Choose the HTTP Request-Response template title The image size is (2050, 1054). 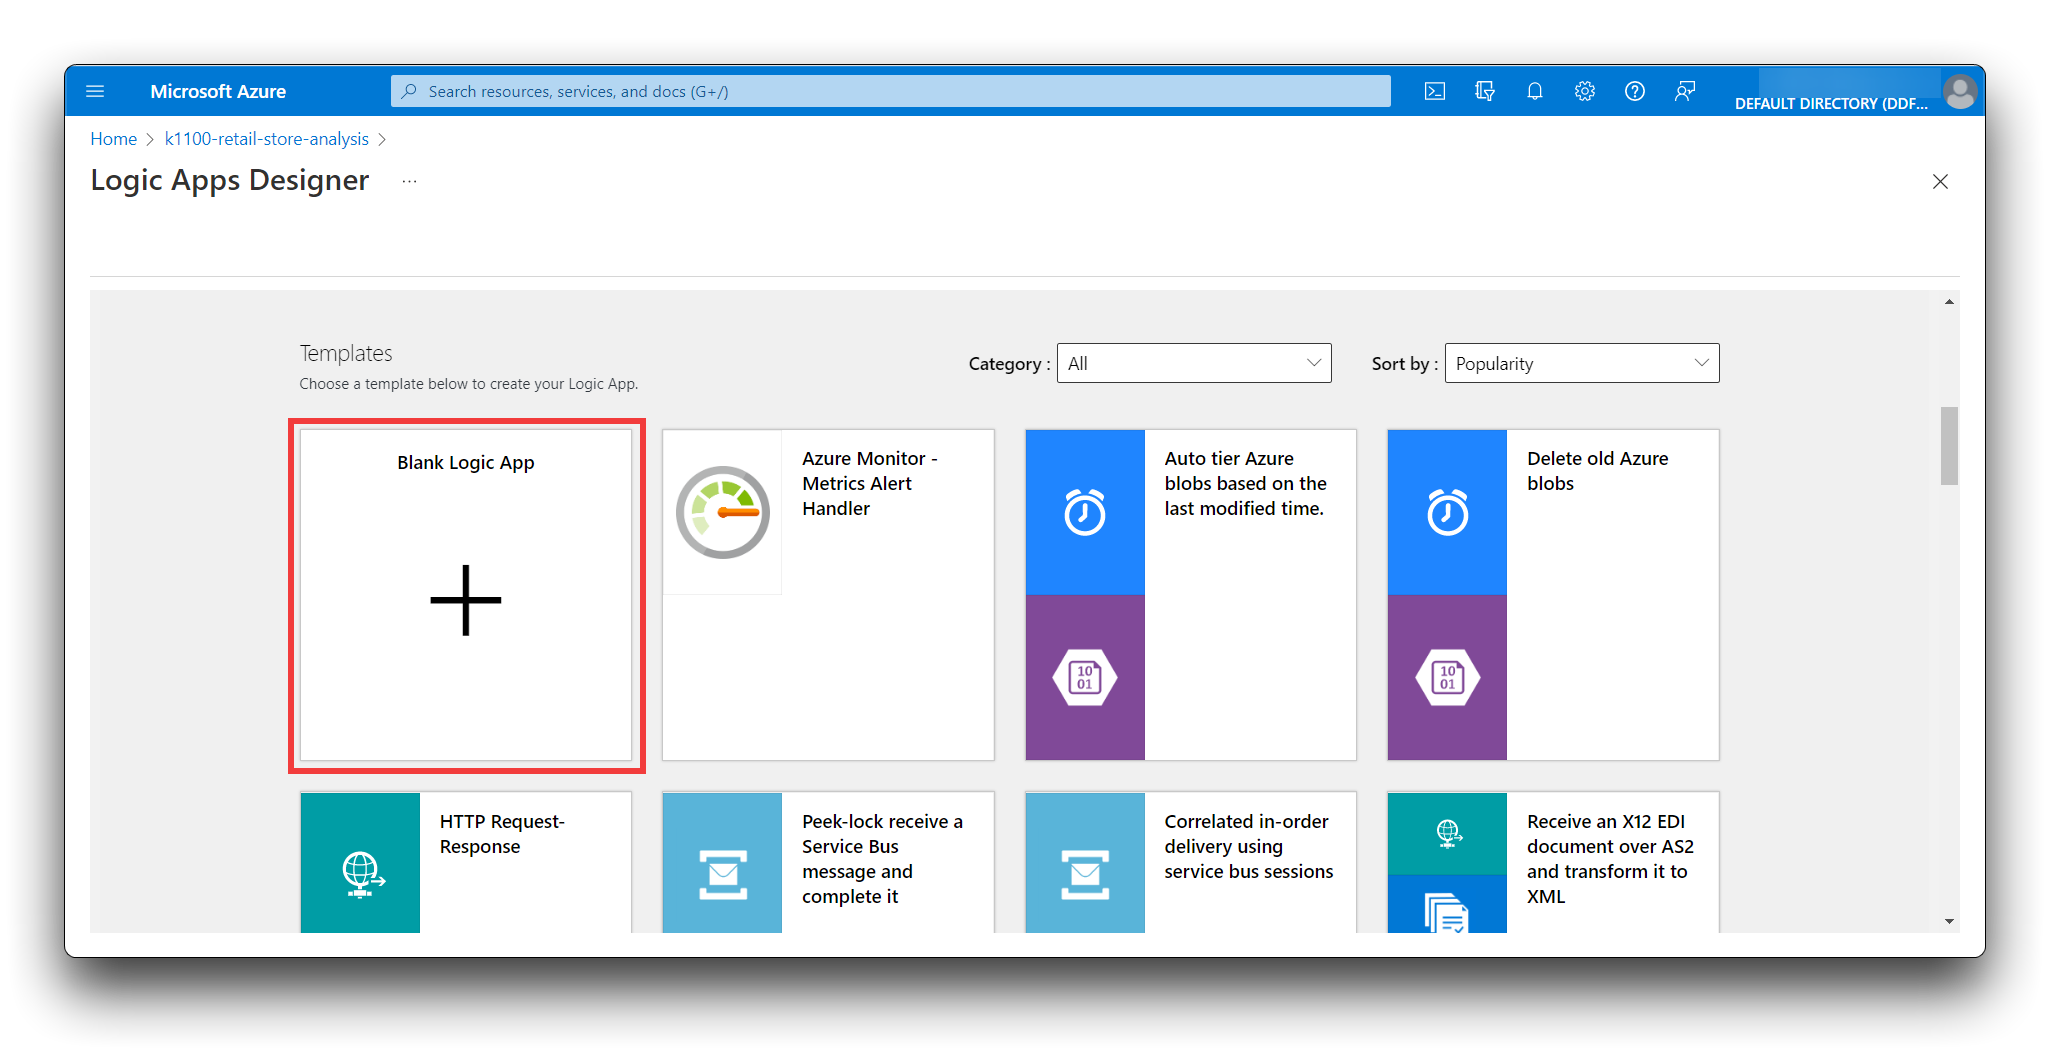pyautogui.click(x=502, y=834)
